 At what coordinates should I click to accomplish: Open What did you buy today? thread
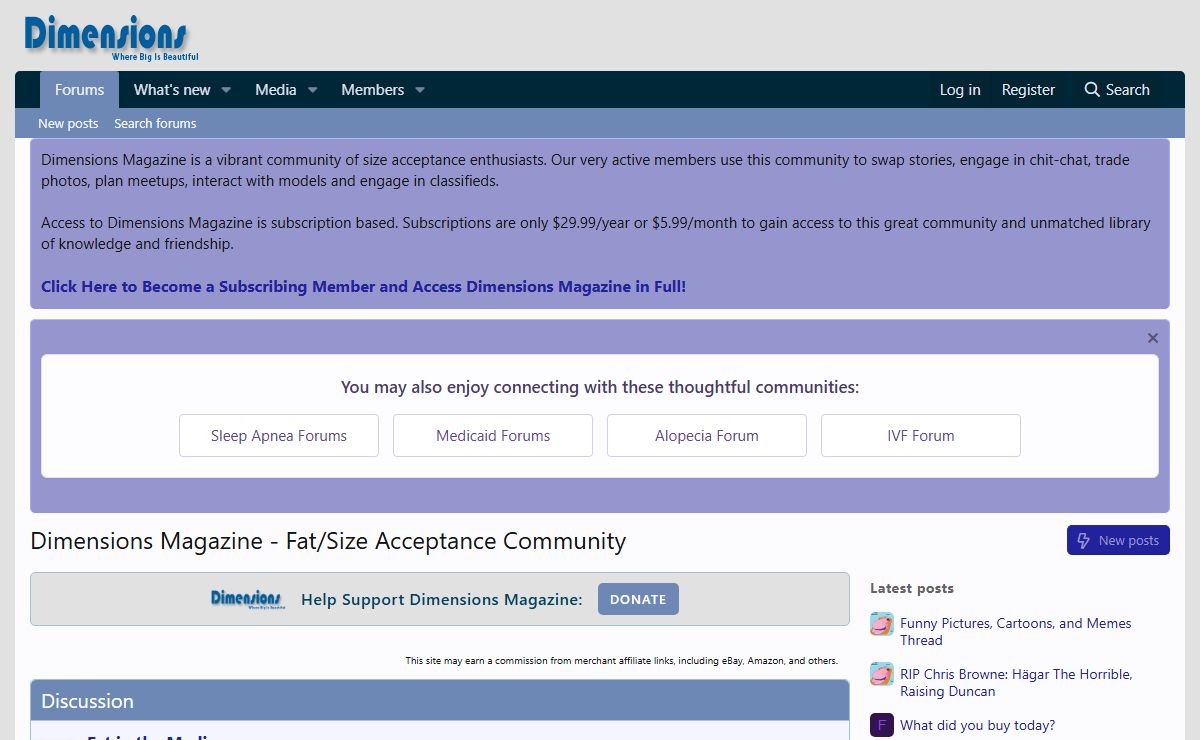click(x=977, y=726)
